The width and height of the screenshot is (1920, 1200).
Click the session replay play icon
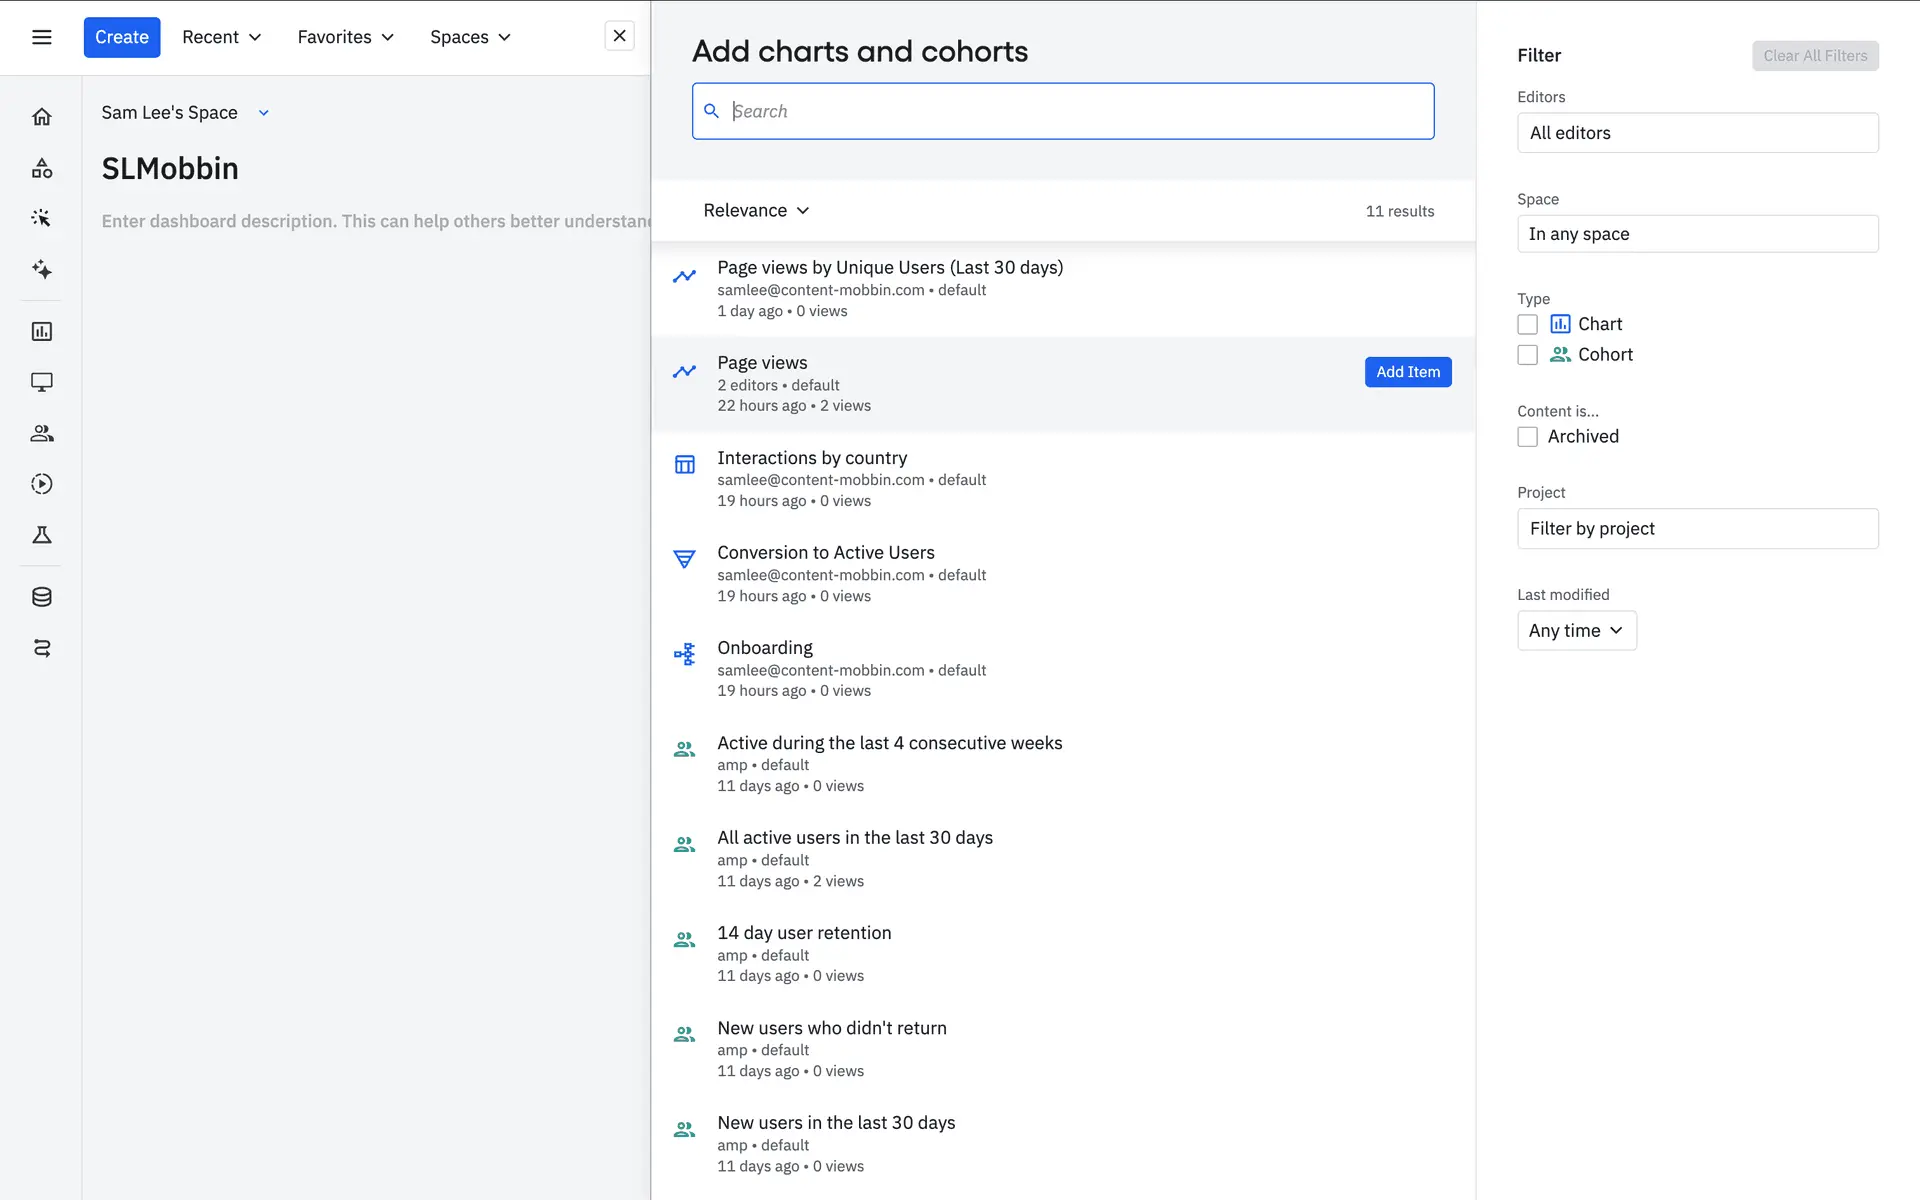click(x=41, y=484)
